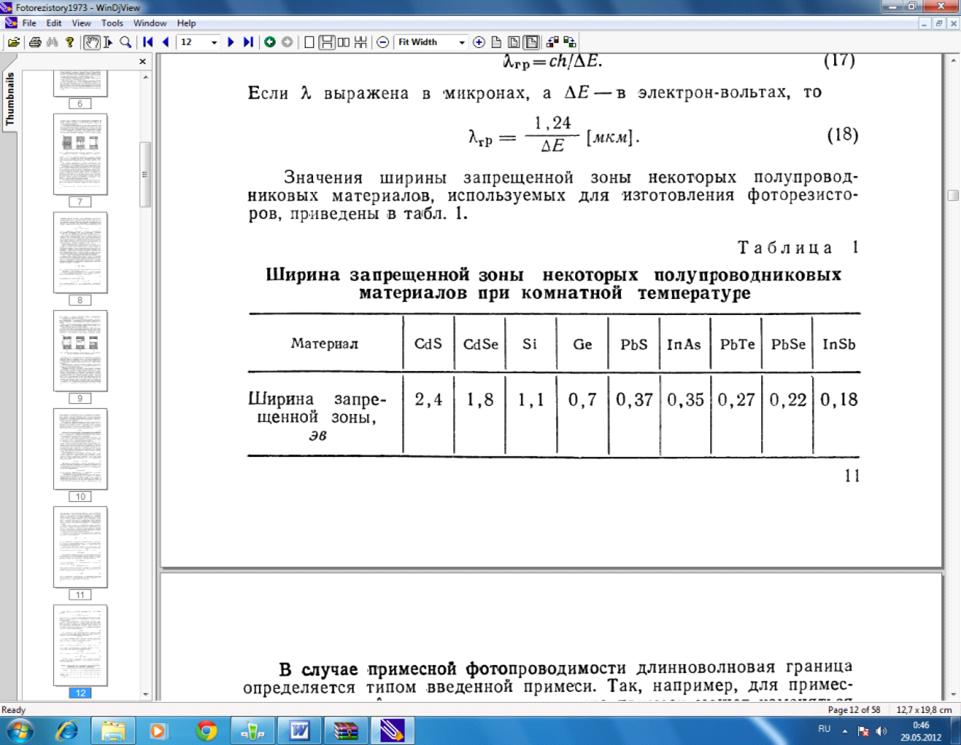This screenshot has width=961, height=745.
Task: Close the thumbnails panel with X
Action: (x=143, y=62)
